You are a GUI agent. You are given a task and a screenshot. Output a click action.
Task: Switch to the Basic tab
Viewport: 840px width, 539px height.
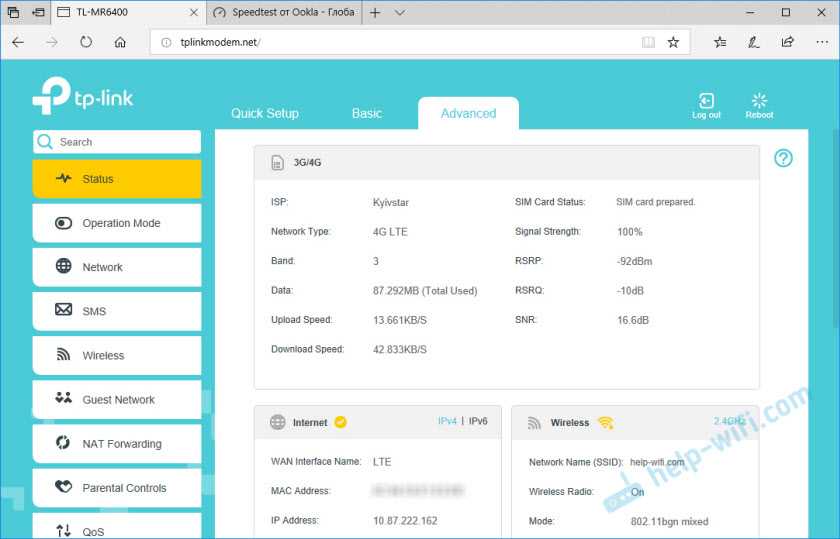point(367,113)
